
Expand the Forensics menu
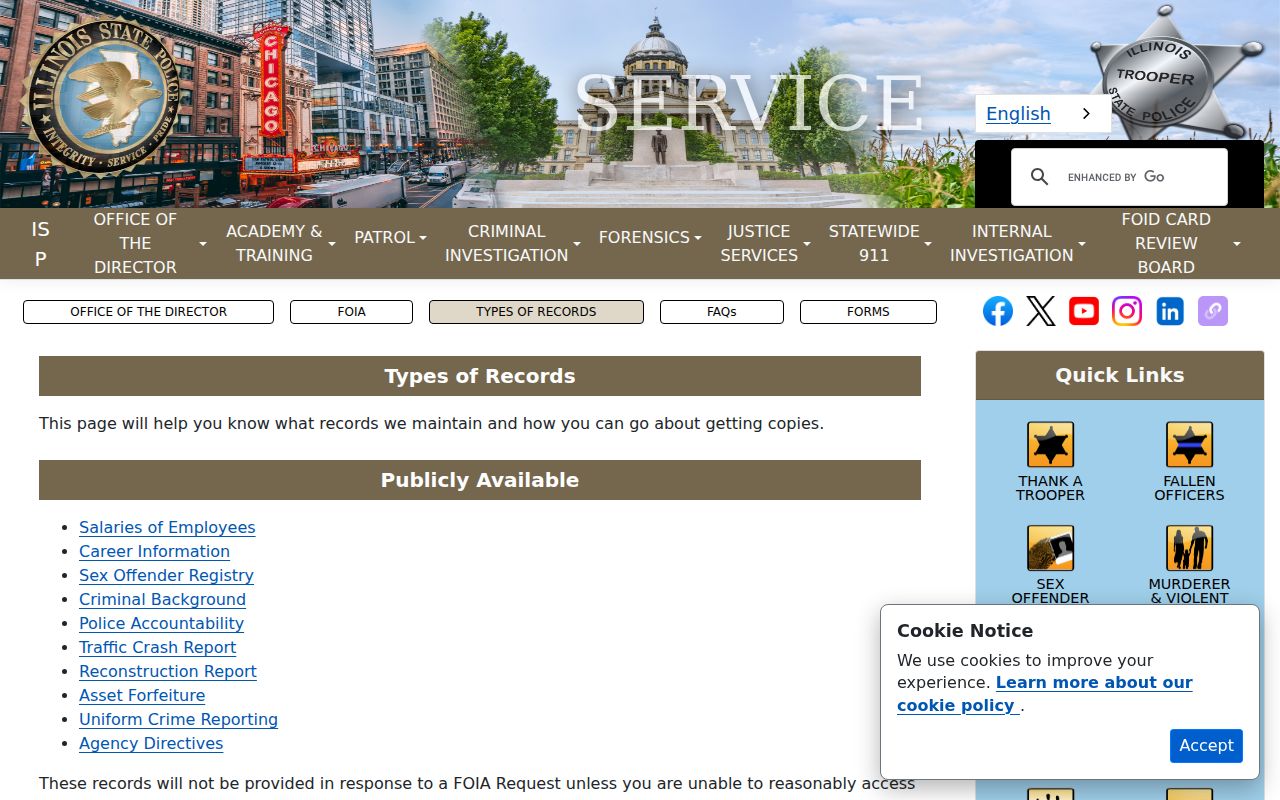click(x=650, y=237)
